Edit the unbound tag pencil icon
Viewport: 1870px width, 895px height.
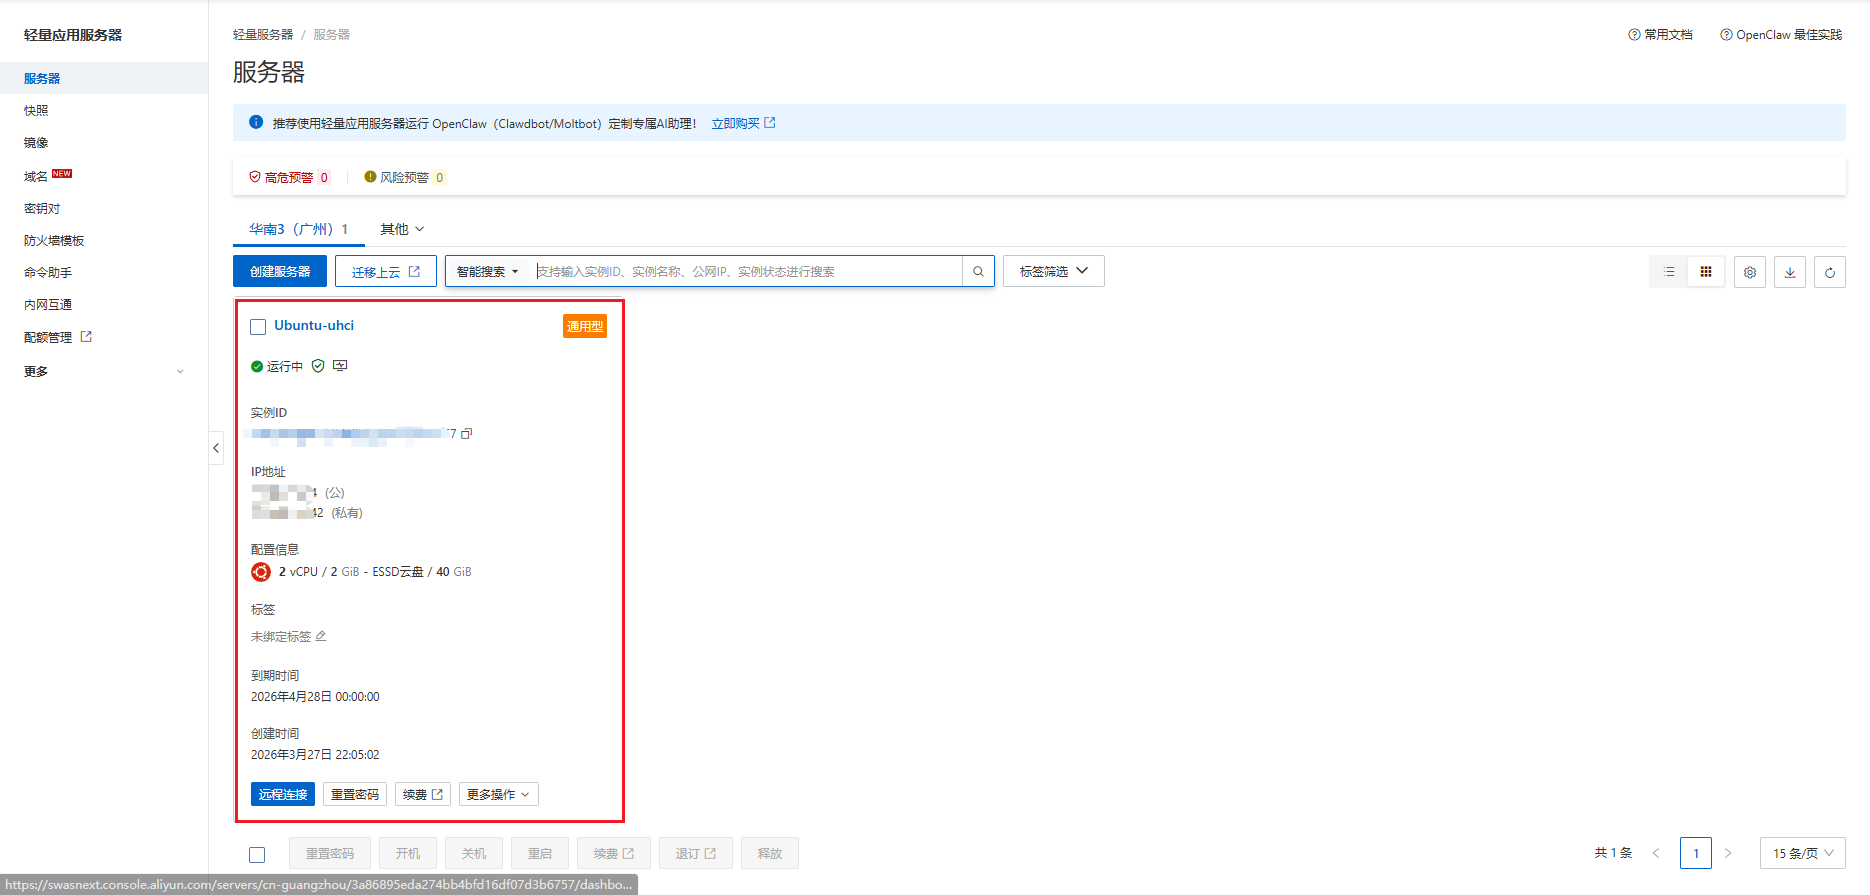(321, 636)
